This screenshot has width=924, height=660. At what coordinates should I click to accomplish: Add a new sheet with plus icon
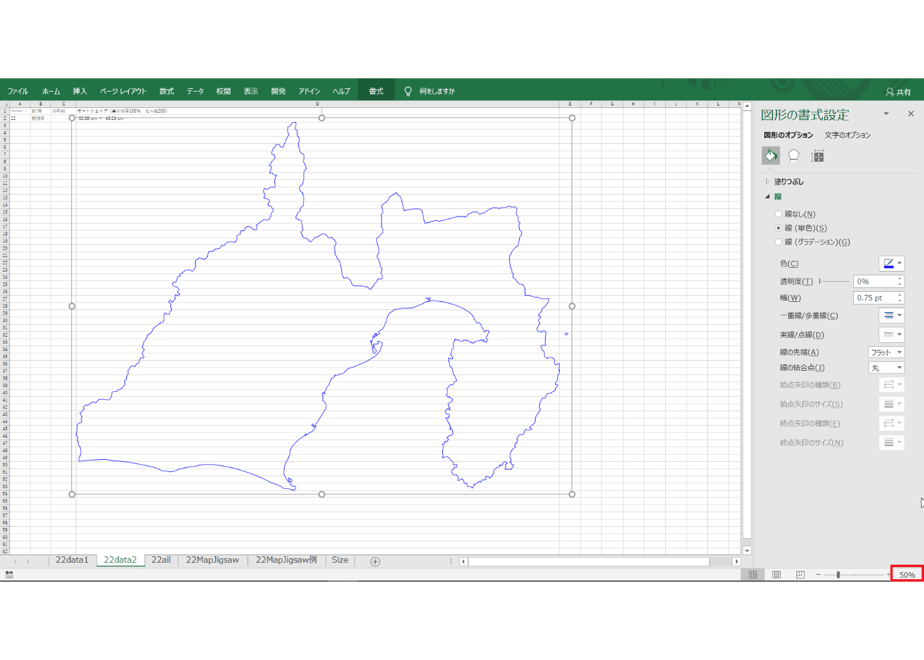[x=375, y=562]
